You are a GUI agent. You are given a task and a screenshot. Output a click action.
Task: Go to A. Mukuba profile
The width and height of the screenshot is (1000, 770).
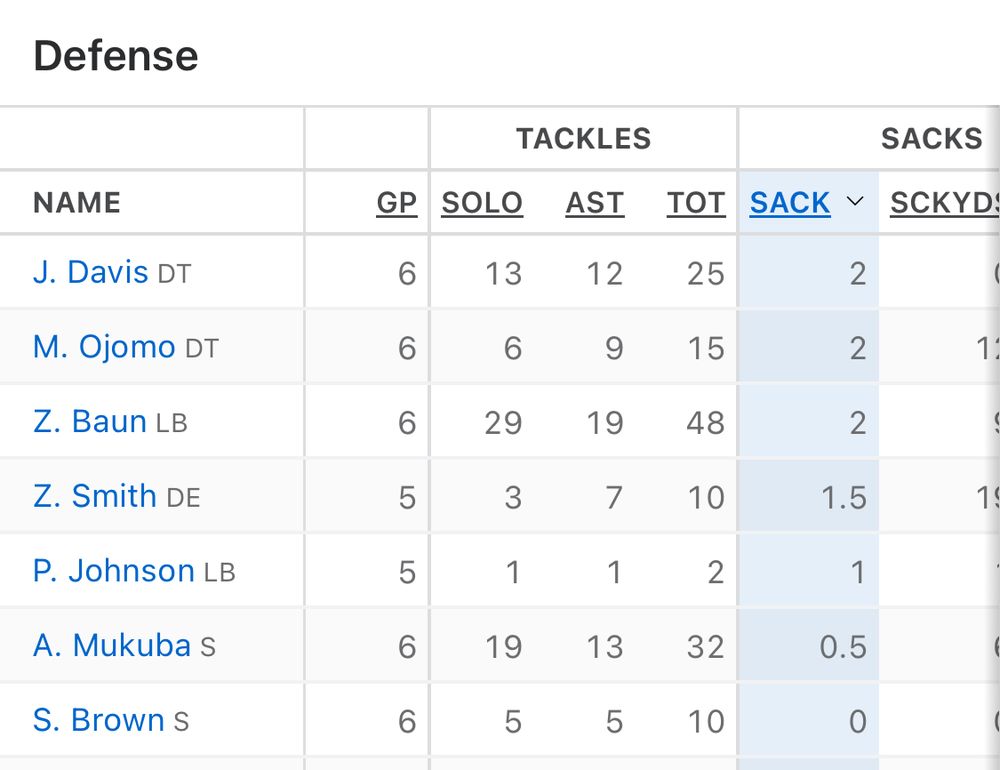point(112,646)
